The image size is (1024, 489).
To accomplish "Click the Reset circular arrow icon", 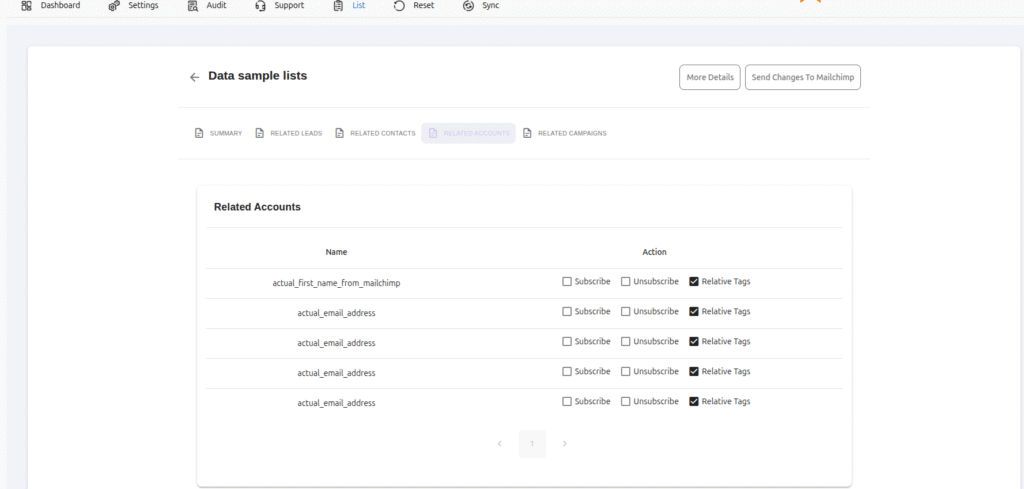I will click(x=400, y=6).
